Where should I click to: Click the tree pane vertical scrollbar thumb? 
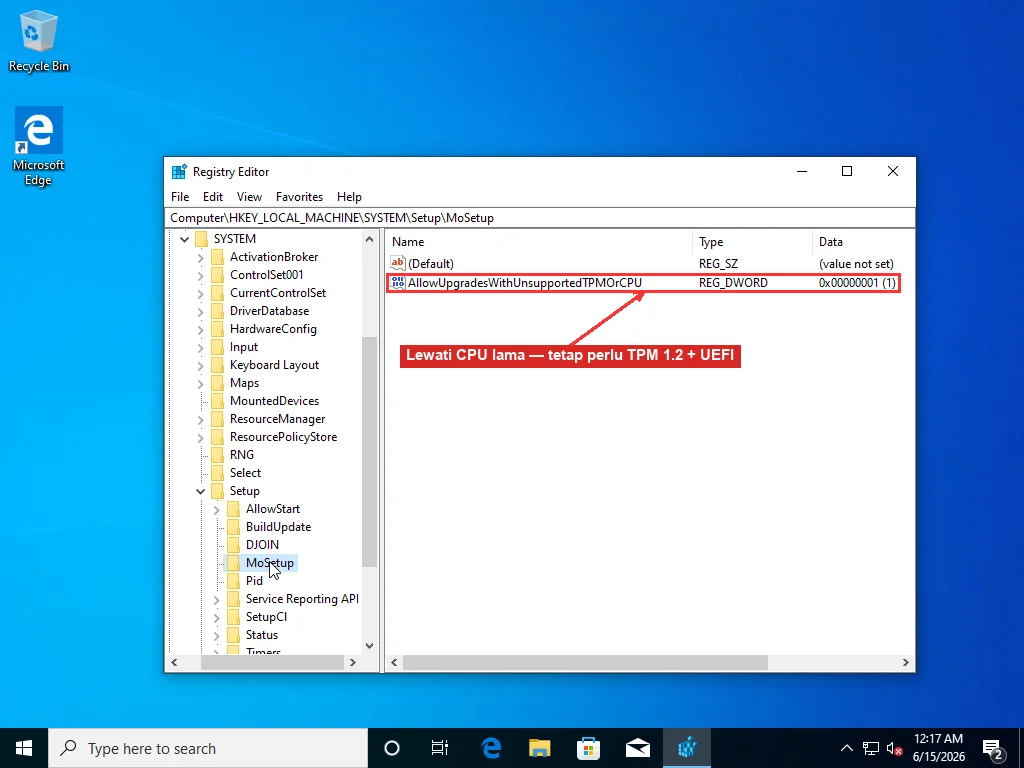pyautogui.click(x=370, y=452)
